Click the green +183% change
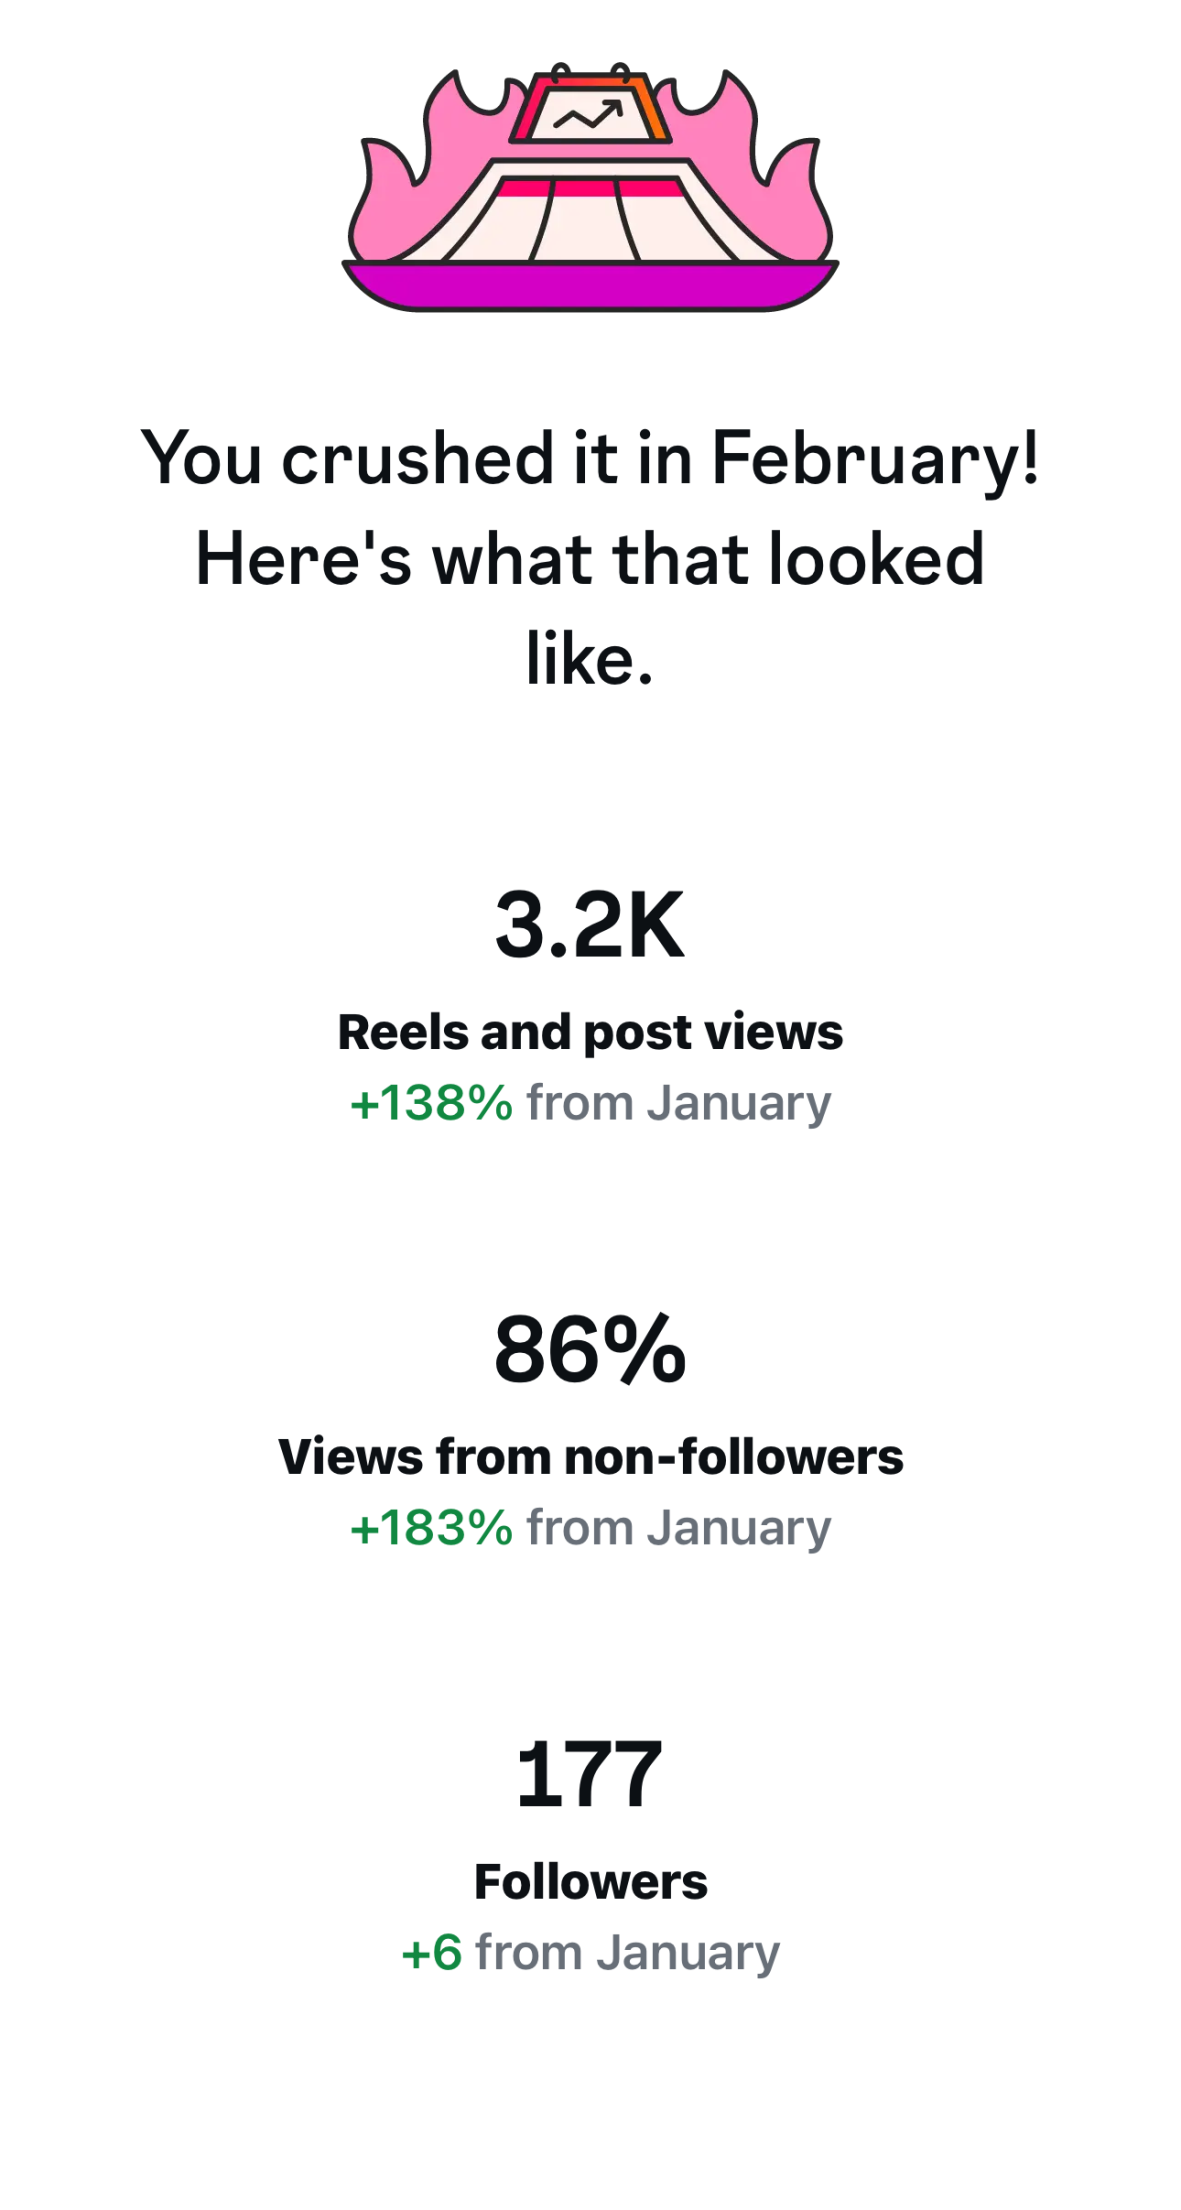The height and width of the screenshot is (2210, 1181). coord(431,1528)
